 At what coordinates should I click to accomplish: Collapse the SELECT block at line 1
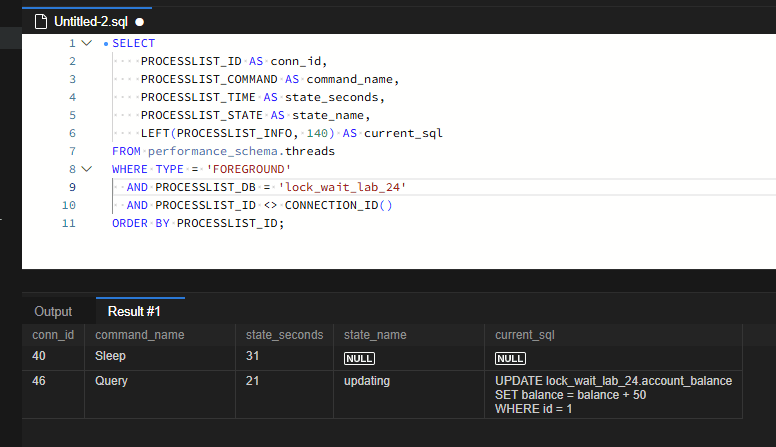[x=87, y=43]
